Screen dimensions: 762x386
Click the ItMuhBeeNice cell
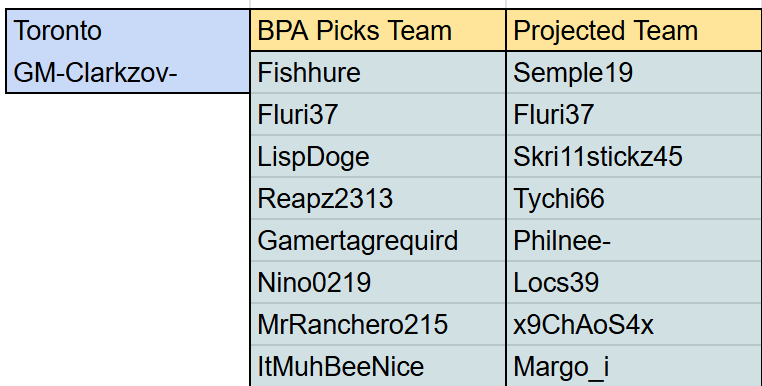378,366
